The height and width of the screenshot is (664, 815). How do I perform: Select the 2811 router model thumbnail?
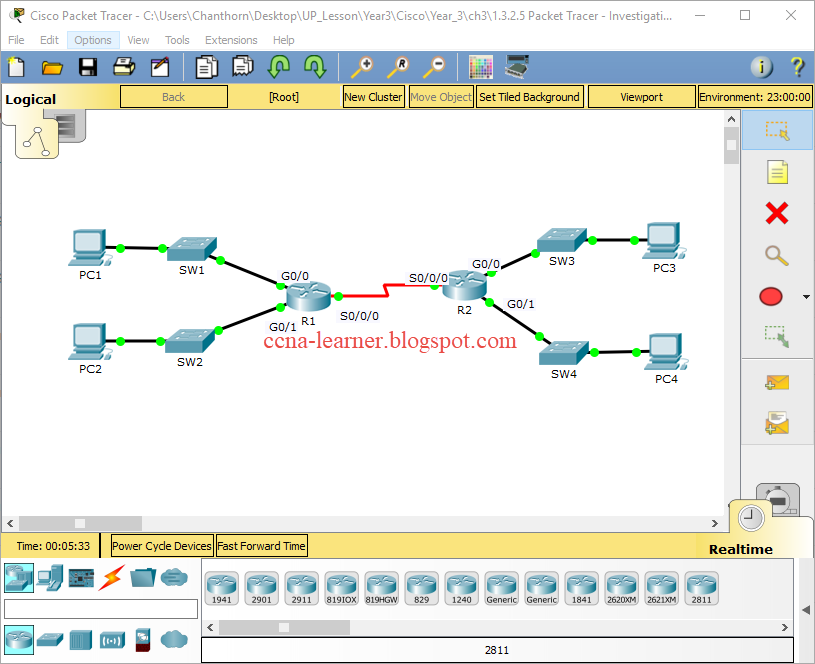(x=701, y=588)
